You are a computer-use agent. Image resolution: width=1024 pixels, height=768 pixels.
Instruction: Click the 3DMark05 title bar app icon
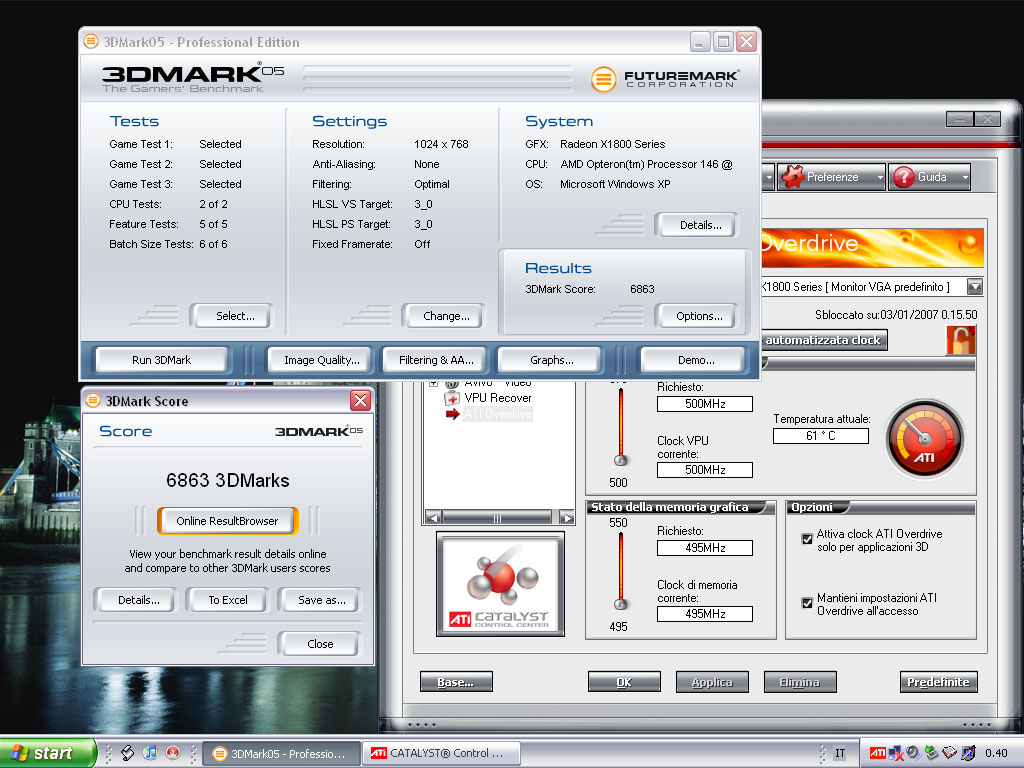pos(91,42)
